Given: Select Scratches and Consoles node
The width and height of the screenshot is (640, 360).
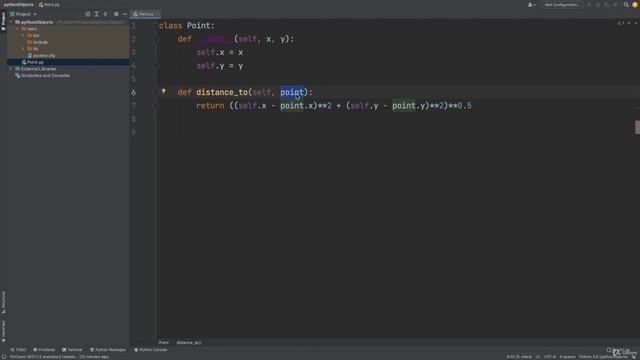Looking at the screenshot, I should [x=42, y=76].
